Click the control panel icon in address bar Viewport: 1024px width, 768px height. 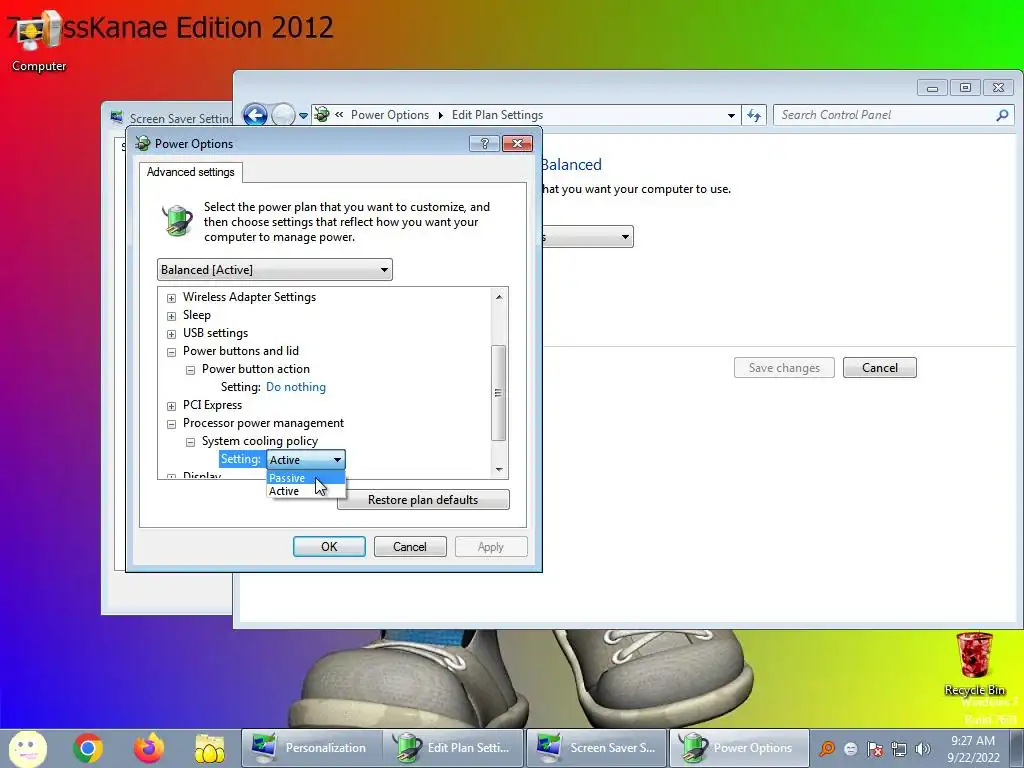coord(322,115)
